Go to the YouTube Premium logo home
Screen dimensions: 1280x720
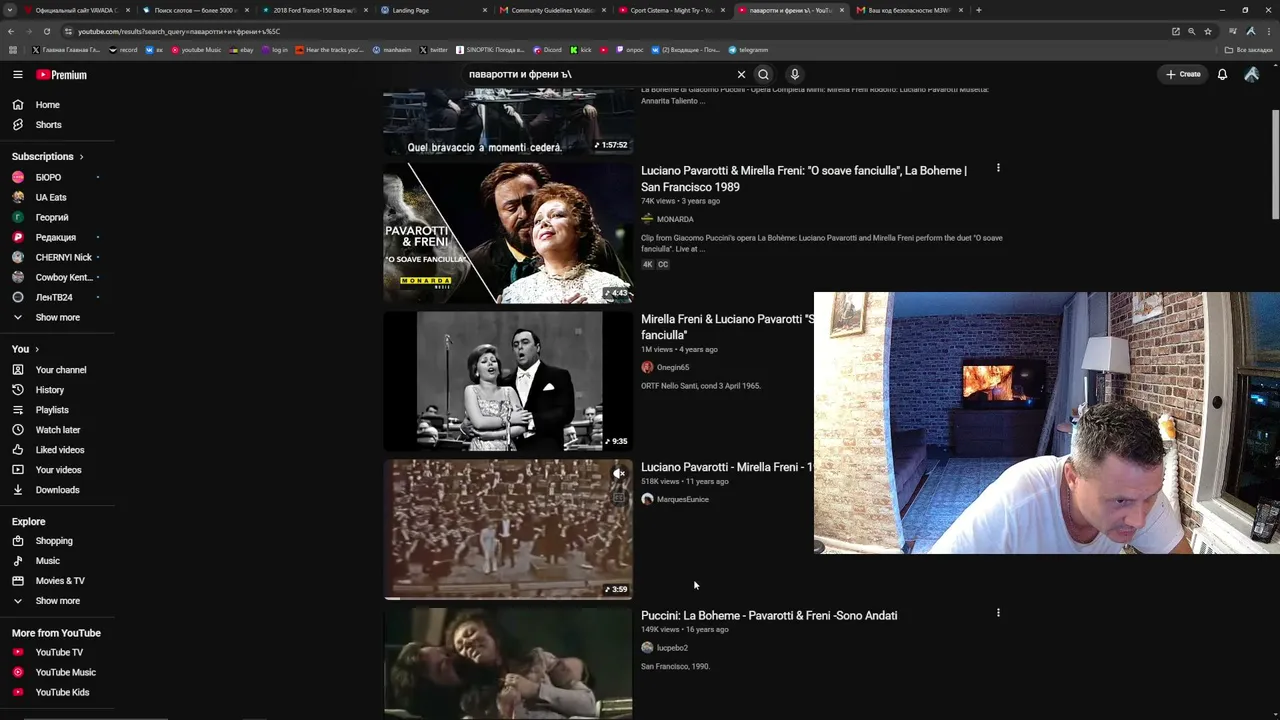pyautogui.click(x=62, y=75)
